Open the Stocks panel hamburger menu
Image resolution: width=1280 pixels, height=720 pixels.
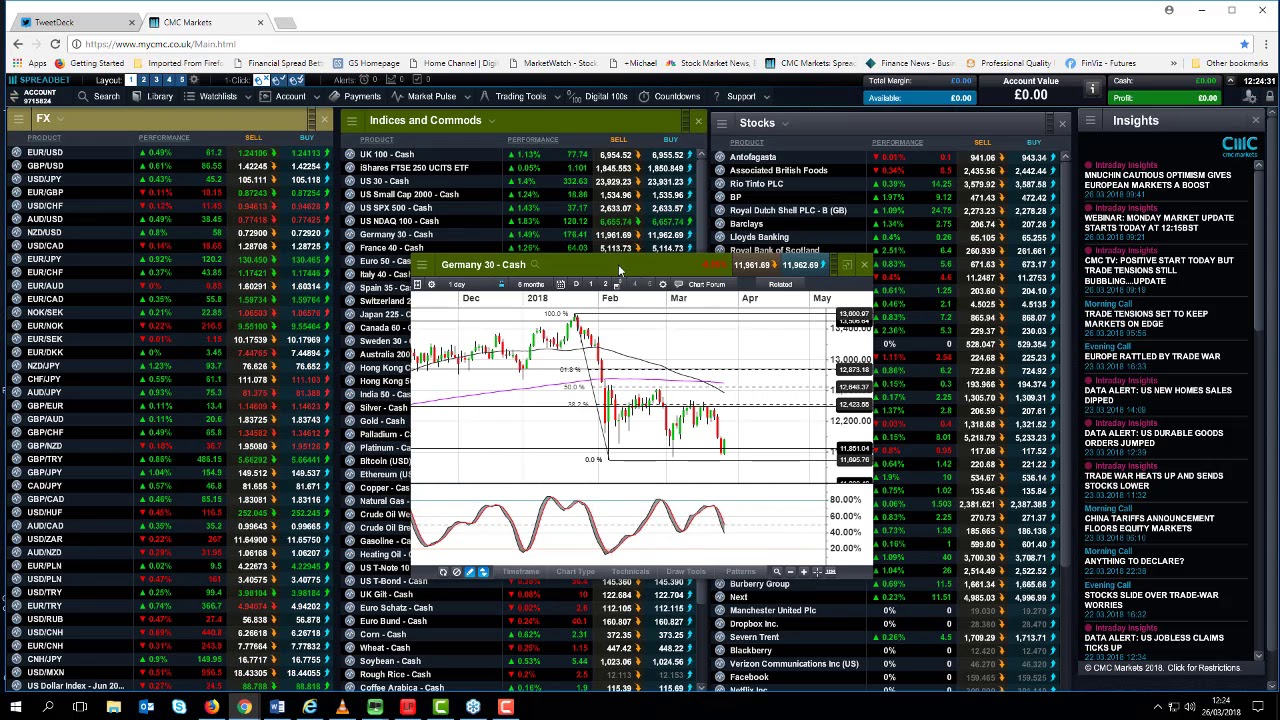click(x=721, y=123)
